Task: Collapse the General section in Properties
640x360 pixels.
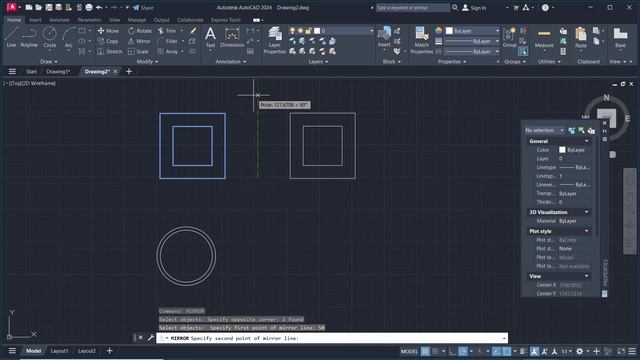Action: pyautogui.click(x=587, y=141)
